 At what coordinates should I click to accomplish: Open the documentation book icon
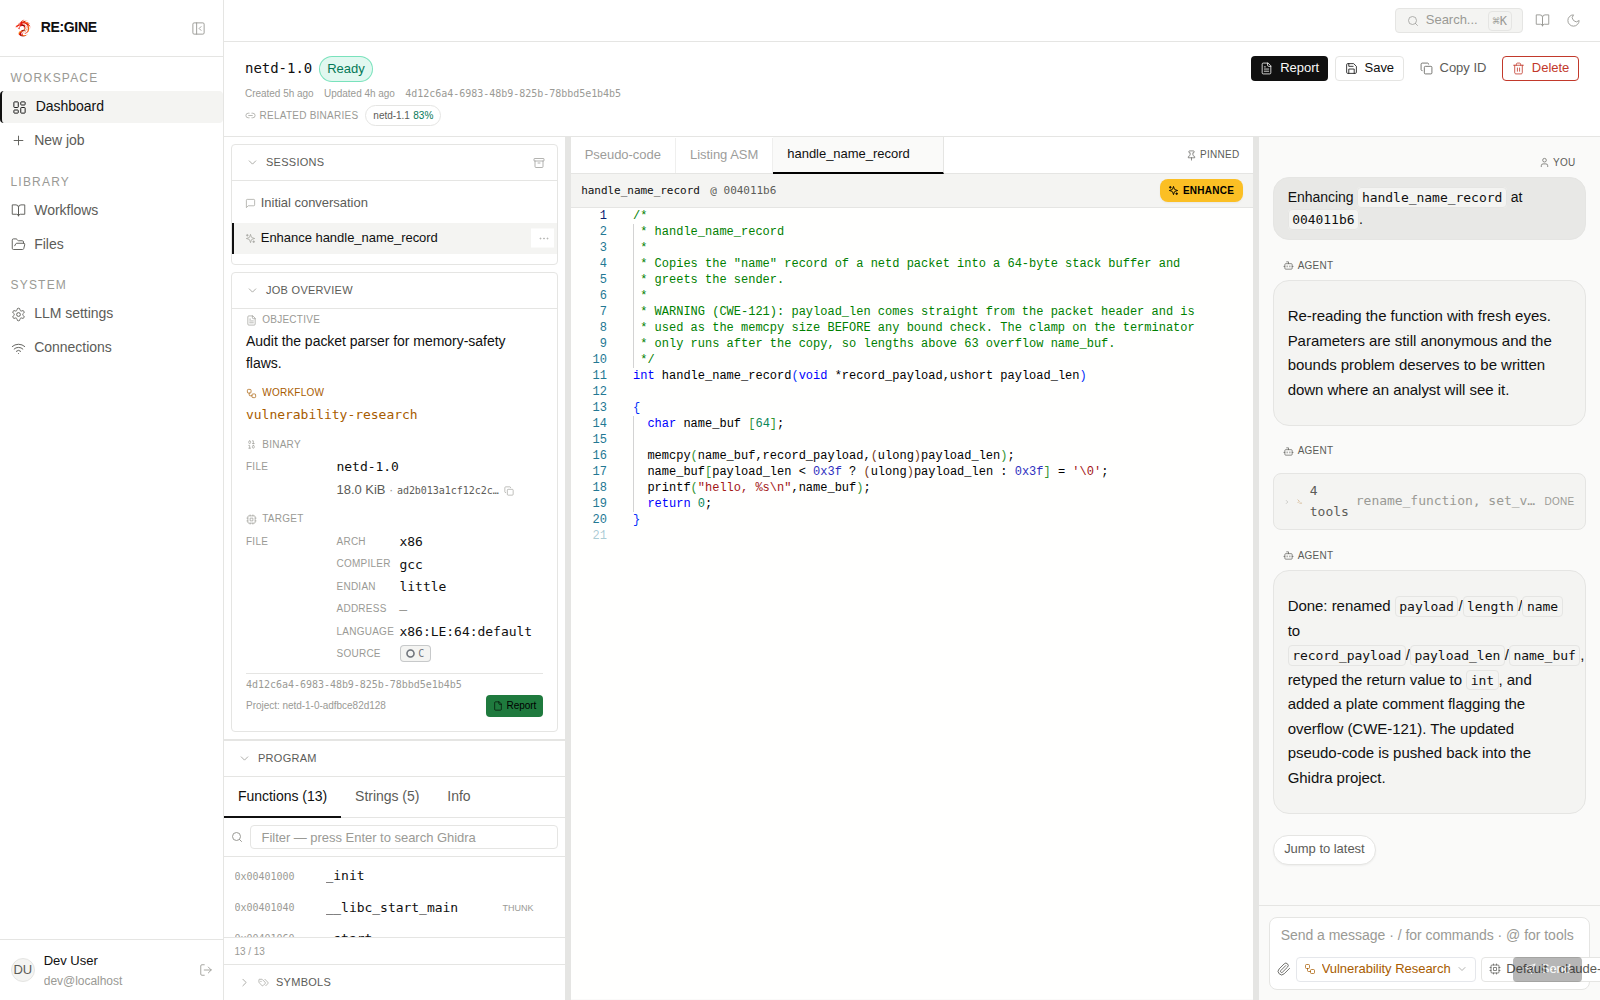click(x=1543, y=20)
